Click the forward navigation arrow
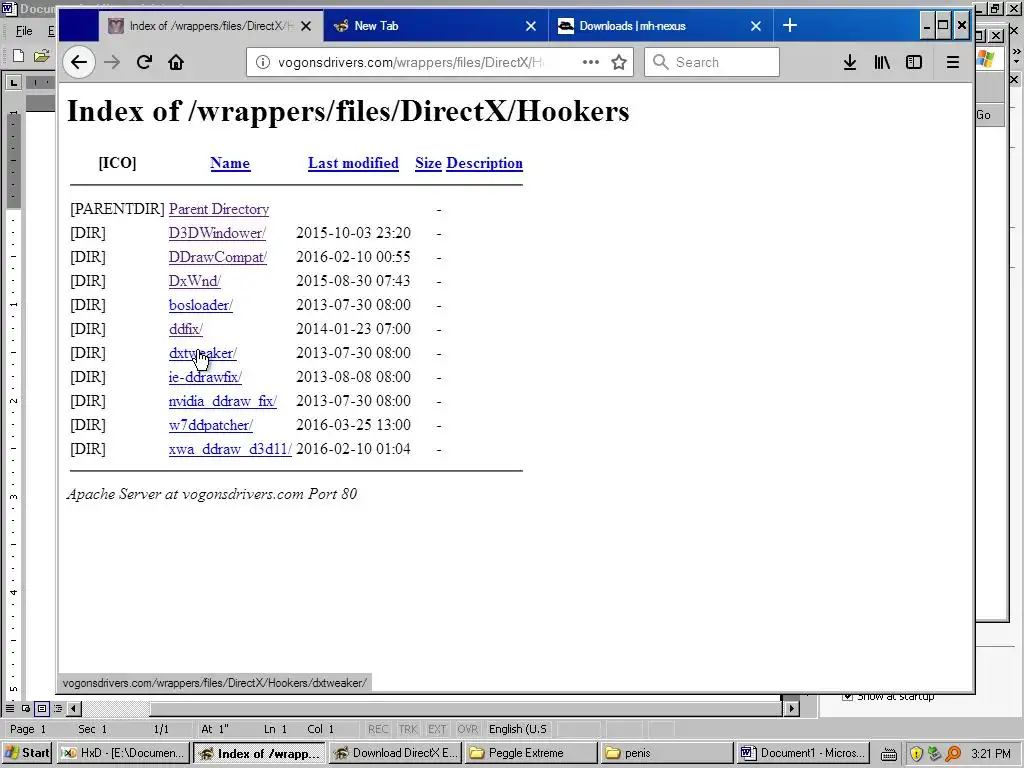 click(x=112, y=63)
